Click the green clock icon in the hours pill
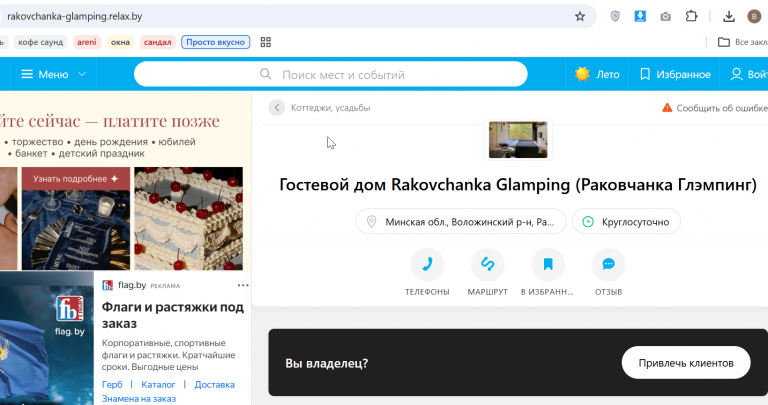 click(588, 222)
